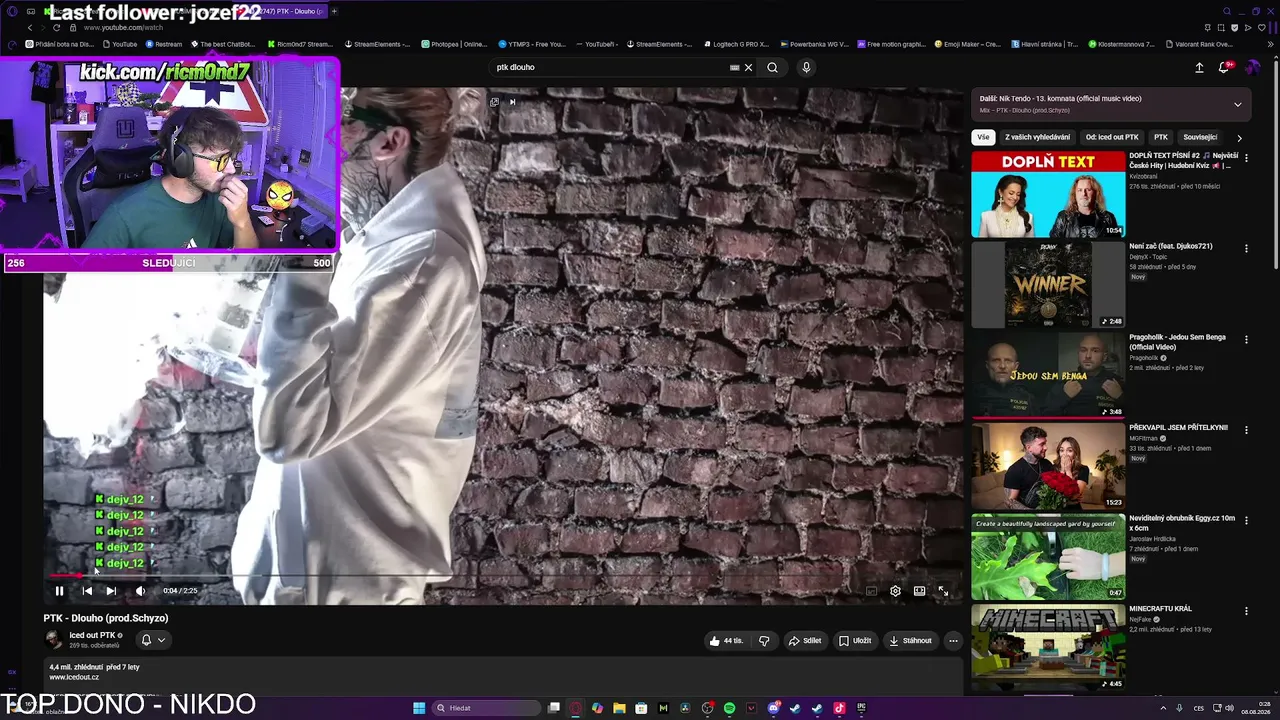The height and width of the screenshot is (720, 1280).
Task: Open video player settings gear
Action: [x=895, y=591]
